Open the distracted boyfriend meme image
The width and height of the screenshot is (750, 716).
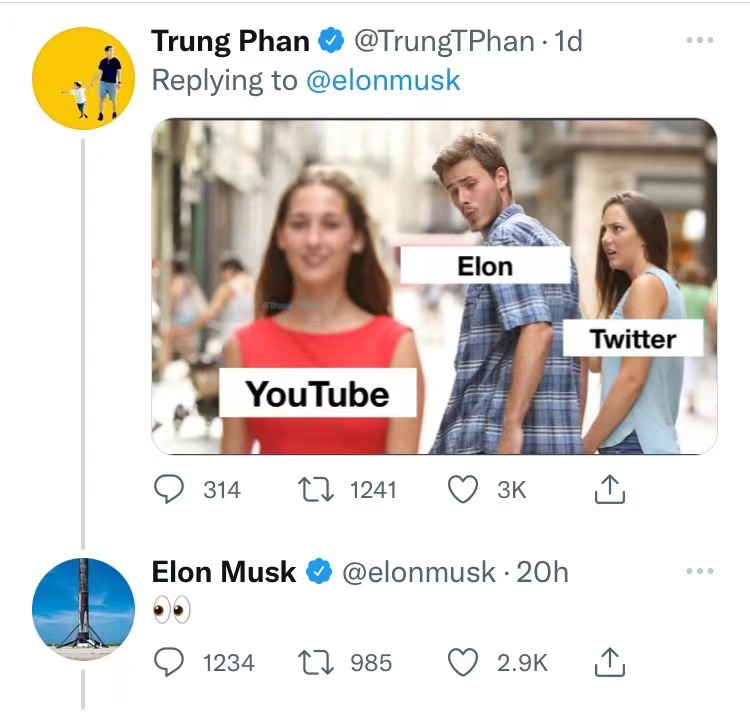click(x=434, y=286)
